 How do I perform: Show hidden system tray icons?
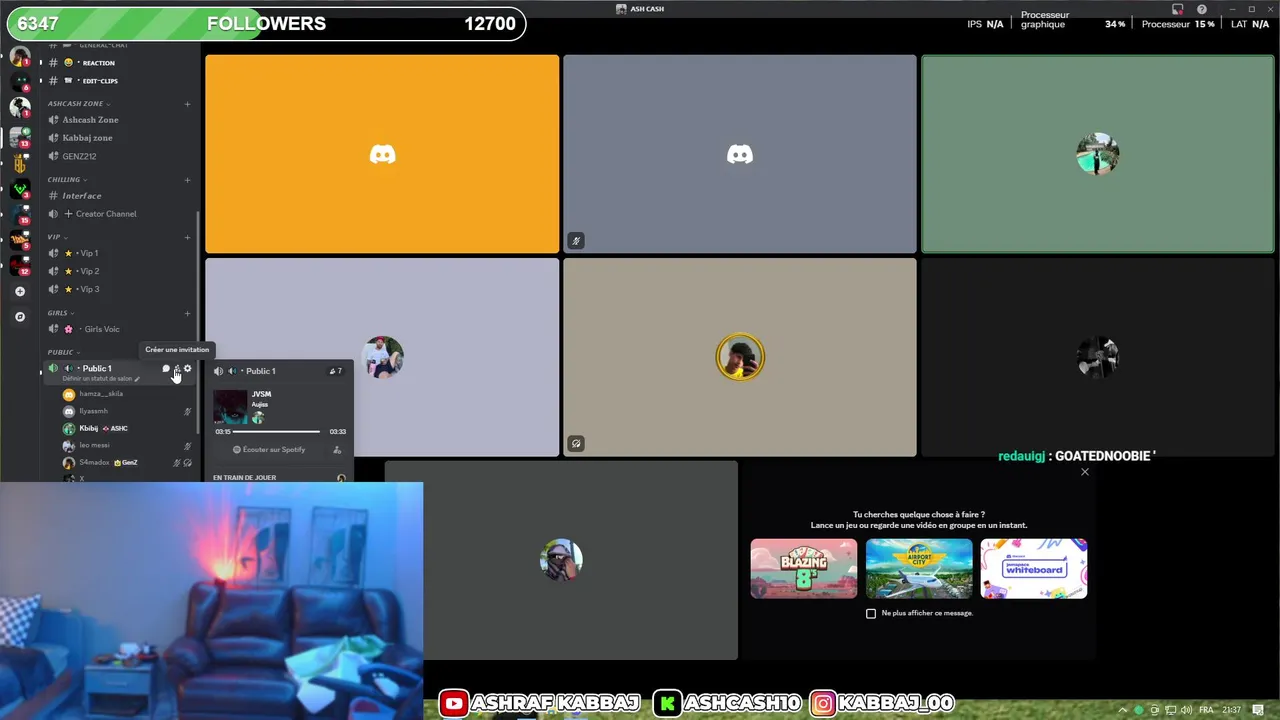(x=1122, y=710)
